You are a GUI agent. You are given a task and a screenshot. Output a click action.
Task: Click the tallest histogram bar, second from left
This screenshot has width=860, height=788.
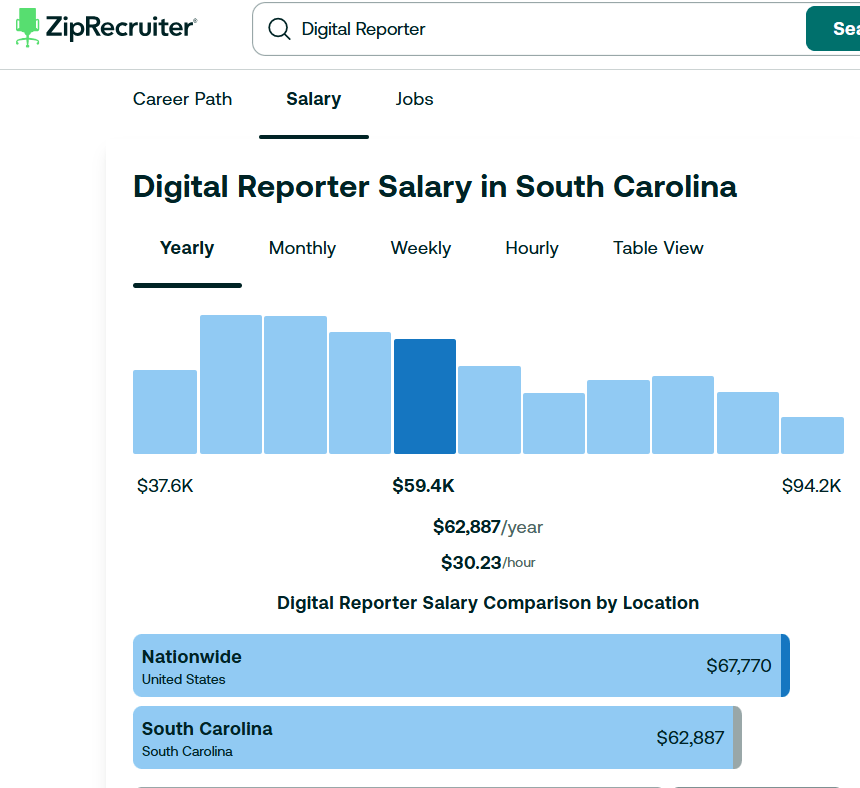pos(231,385)
